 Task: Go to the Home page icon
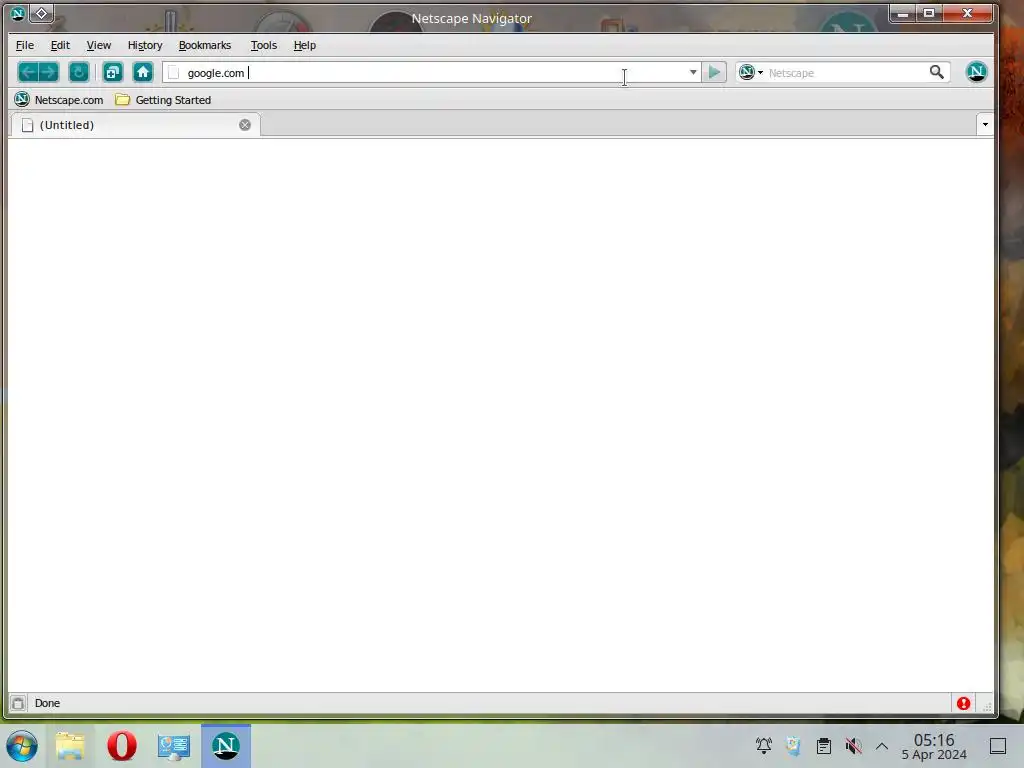[143, 72]
